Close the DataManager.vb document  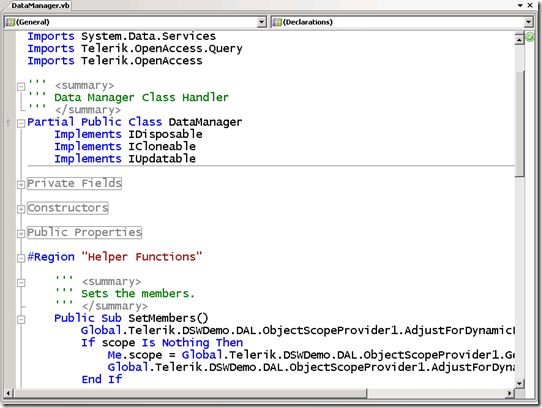[x=530, y=6]
